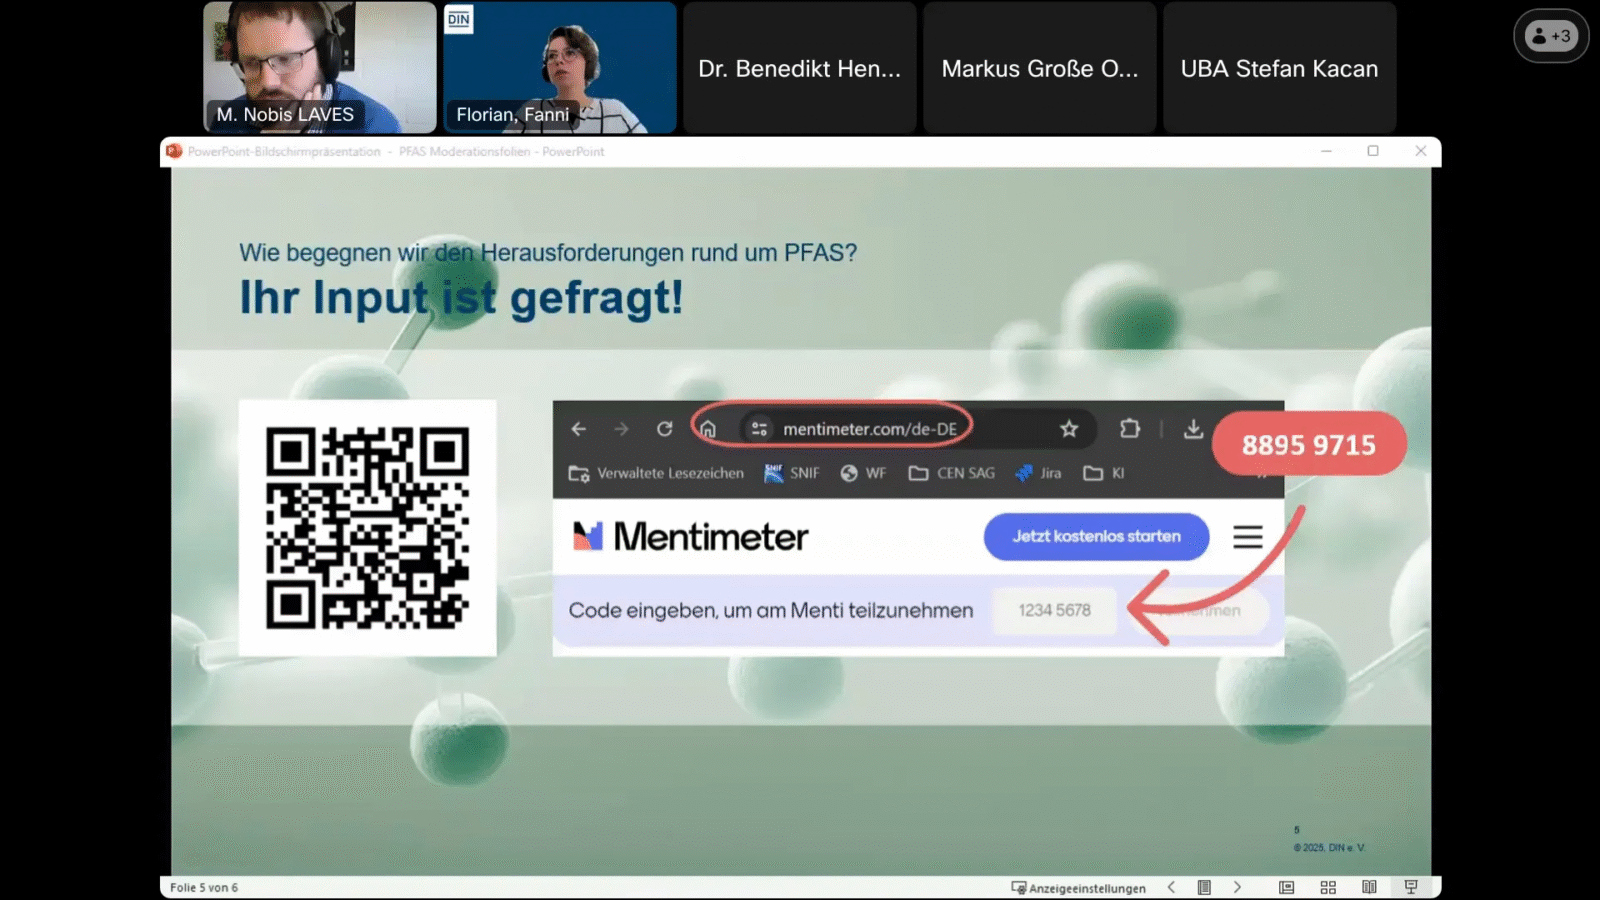Click the Jetzt kostenlos starten button
This screenshot has width=1600, height=900.
click(x=1096, y=537)
